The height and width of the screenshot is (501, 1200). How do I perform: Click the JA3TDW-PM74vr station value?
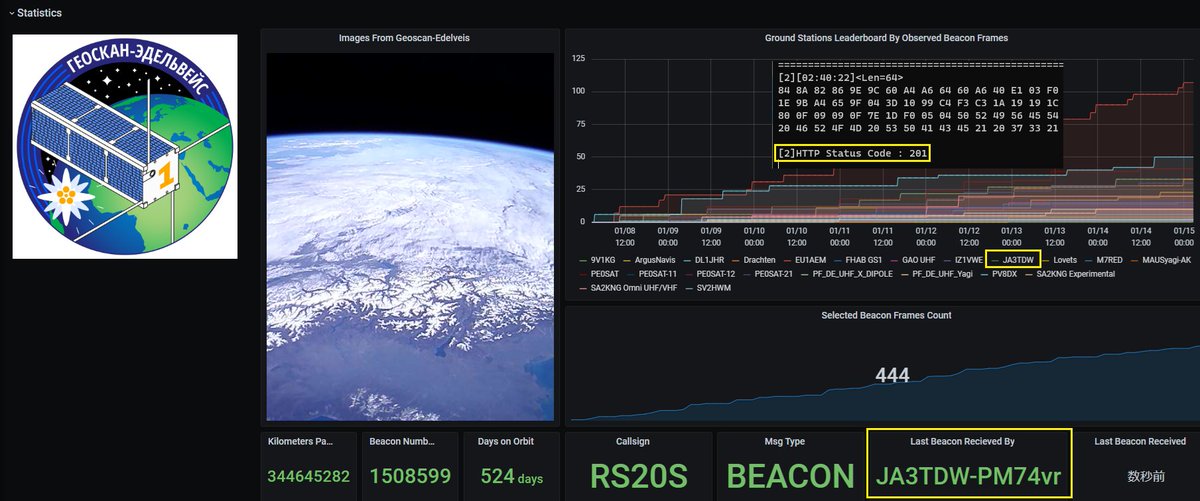coord(970,476)
